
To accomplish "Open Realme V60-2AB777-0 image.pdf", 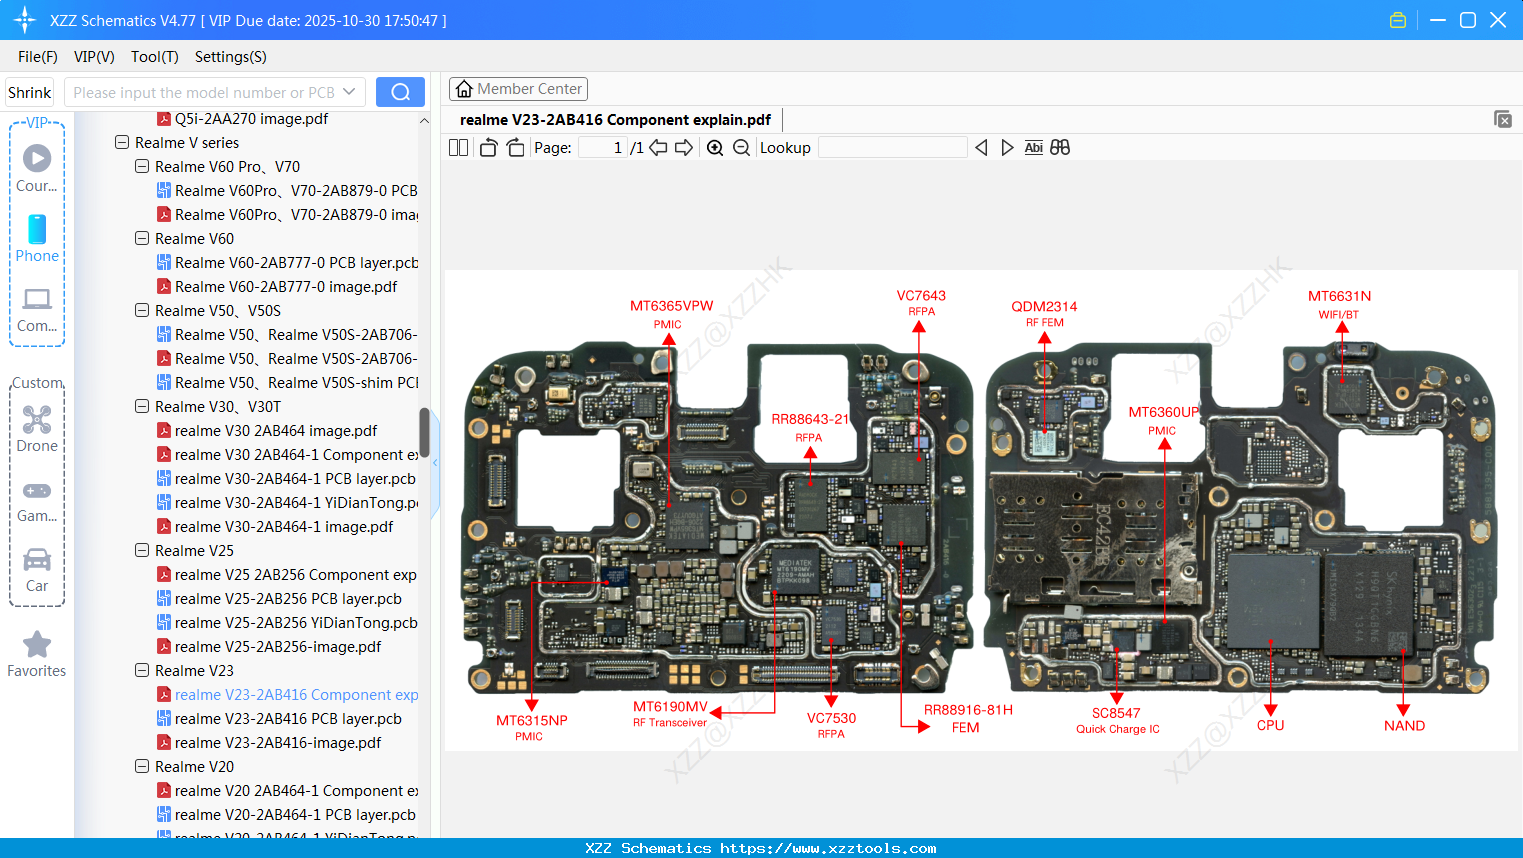I will coord(276,287).
